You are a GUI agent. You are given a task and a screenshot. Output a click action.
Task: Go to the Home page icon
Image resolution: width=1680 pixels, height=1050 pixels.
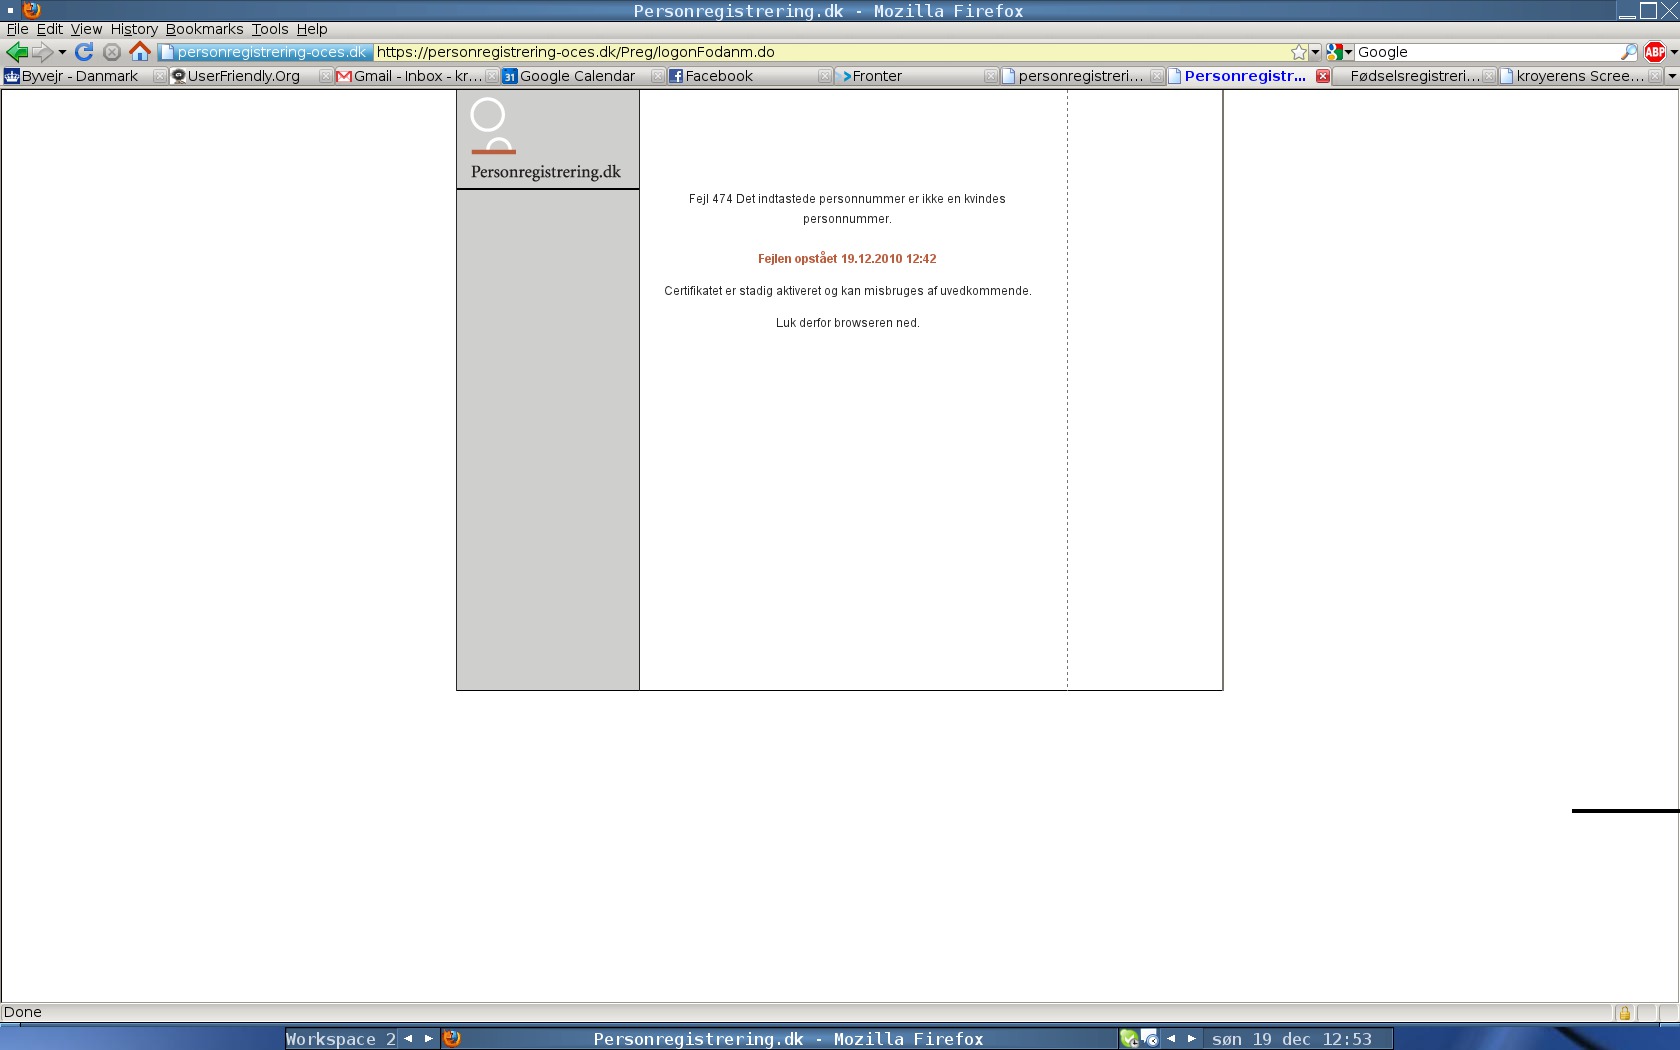click(x=140, y=52)
